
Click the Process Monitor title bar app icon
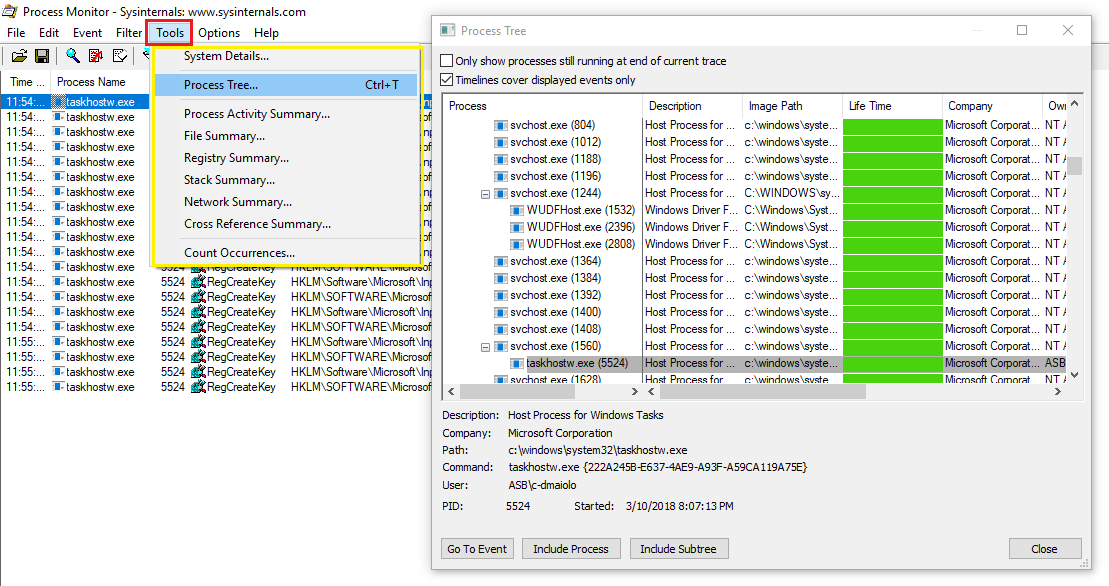10,11
